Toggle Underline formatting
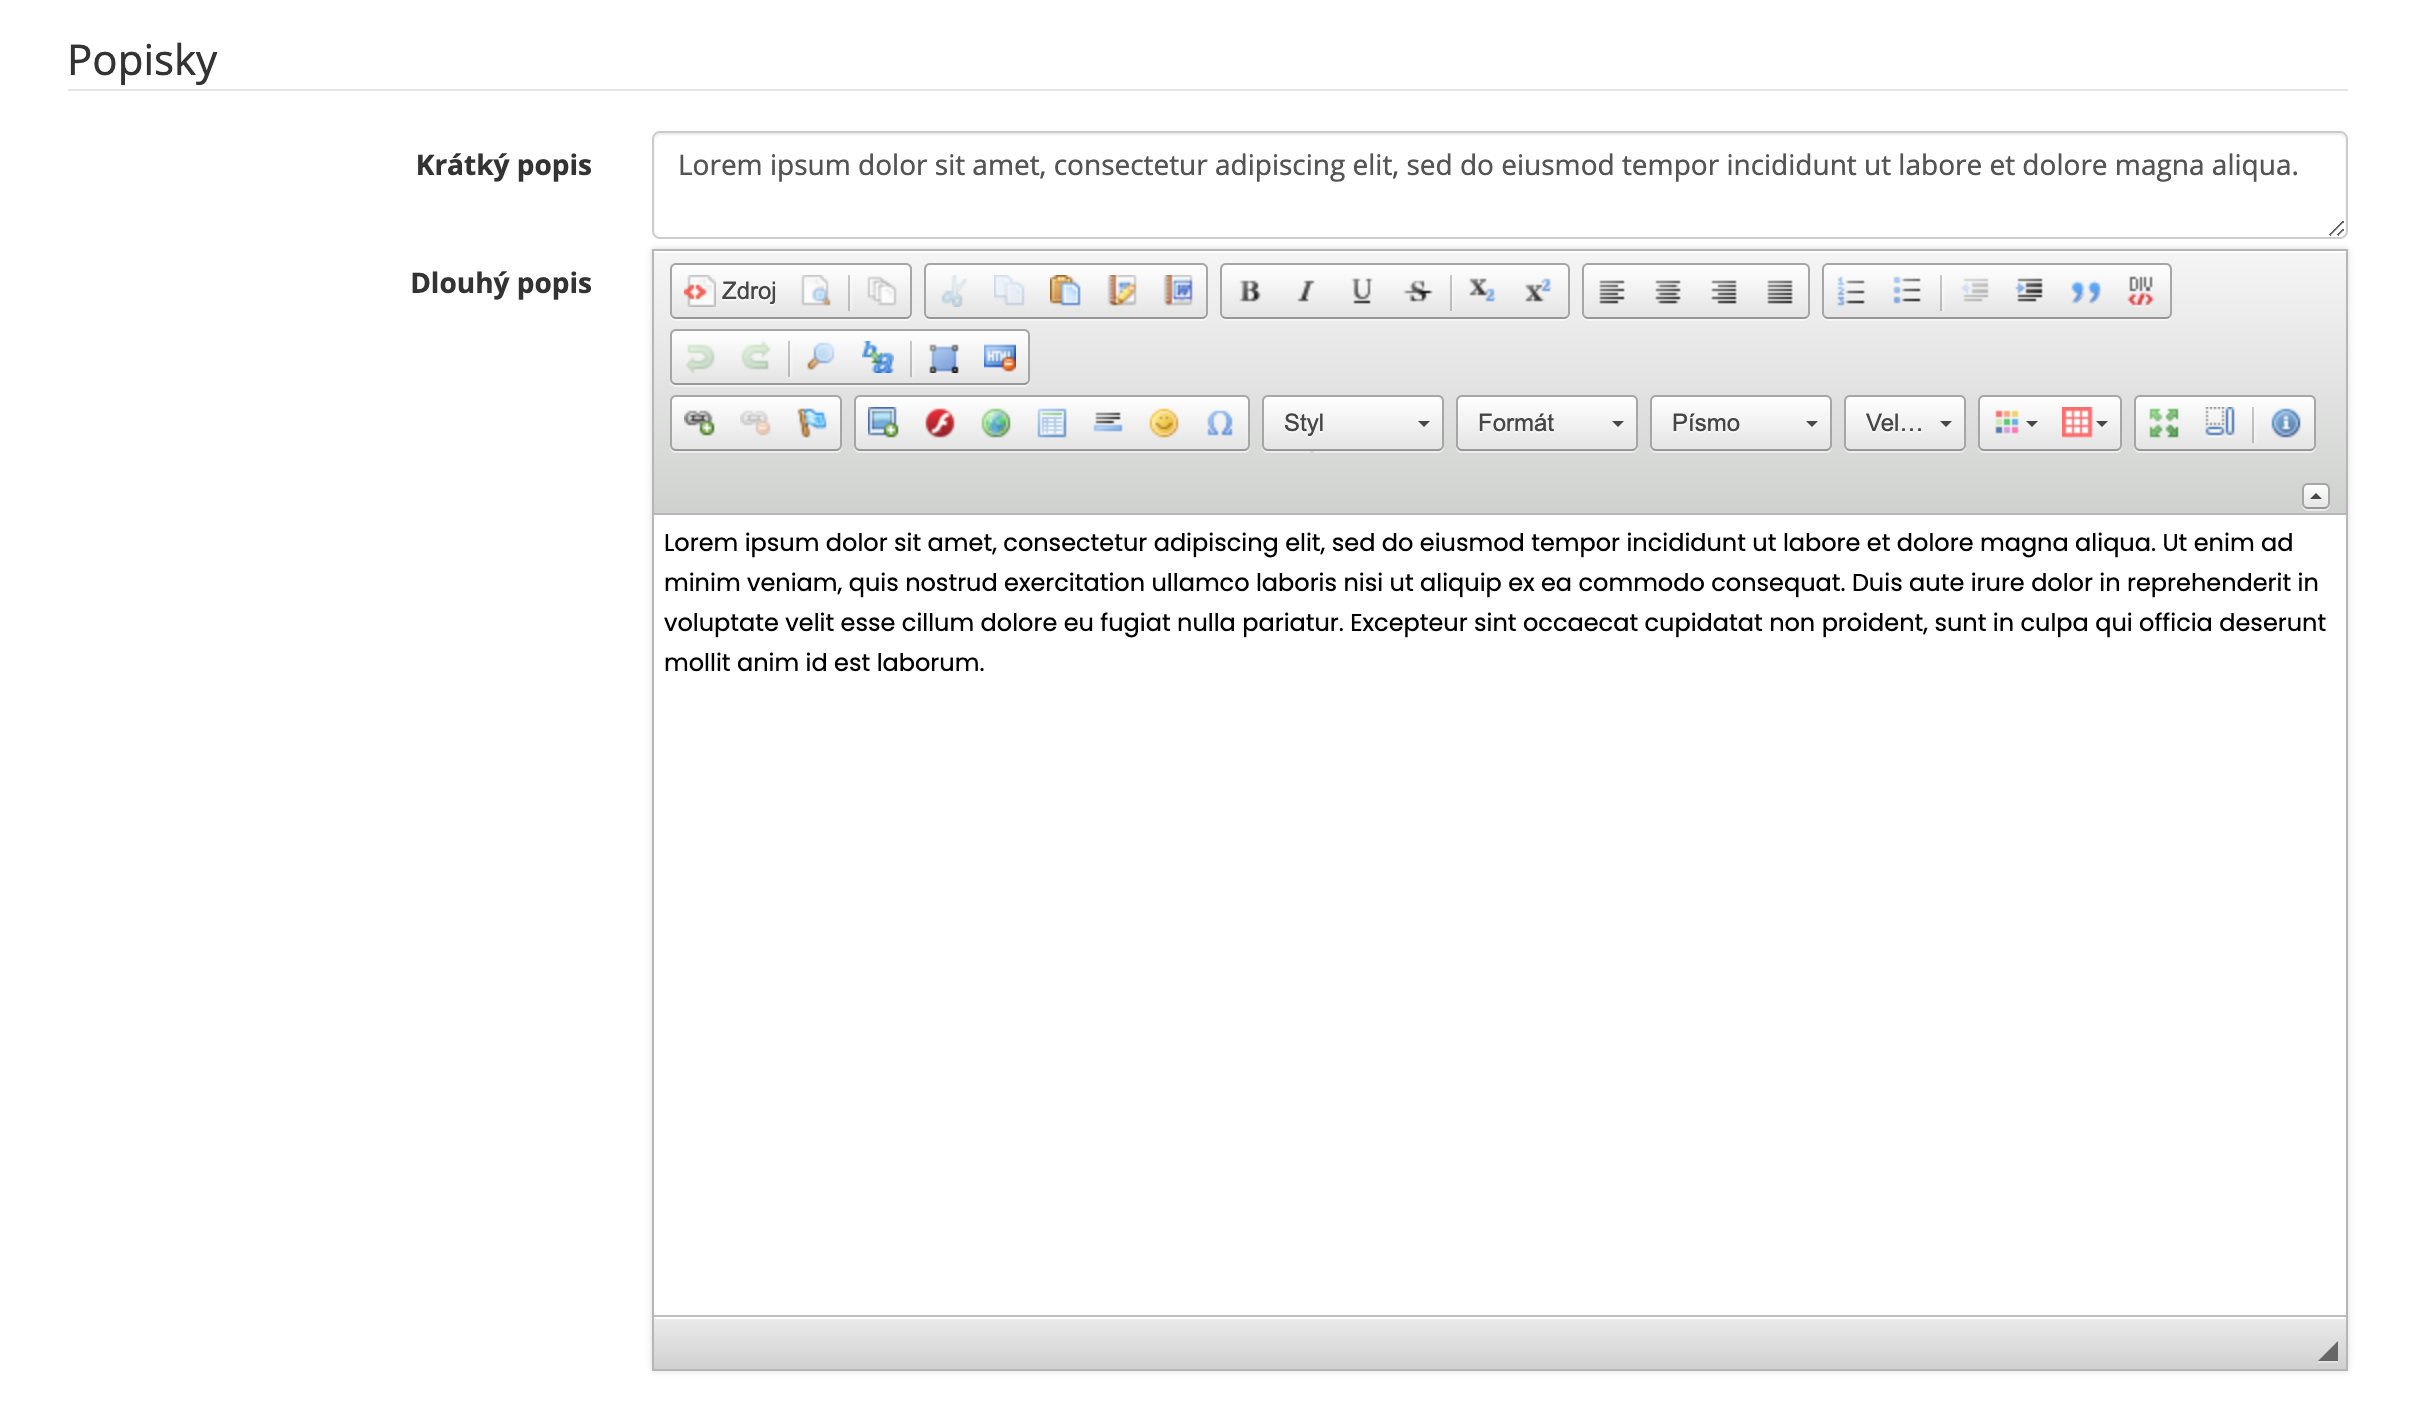 point(1362,291)
